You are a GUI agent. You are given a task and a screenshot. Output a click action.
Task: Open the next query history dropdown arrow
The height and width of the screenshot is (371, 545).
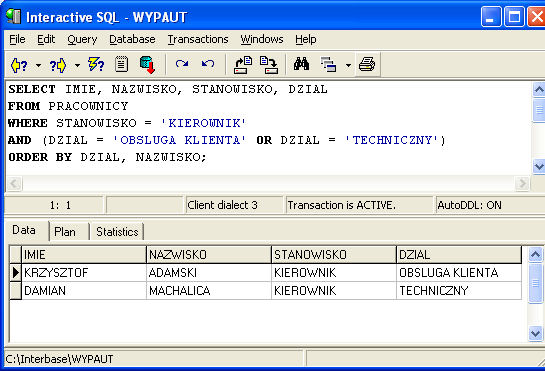pyautogui.click(x=77, y=65)
